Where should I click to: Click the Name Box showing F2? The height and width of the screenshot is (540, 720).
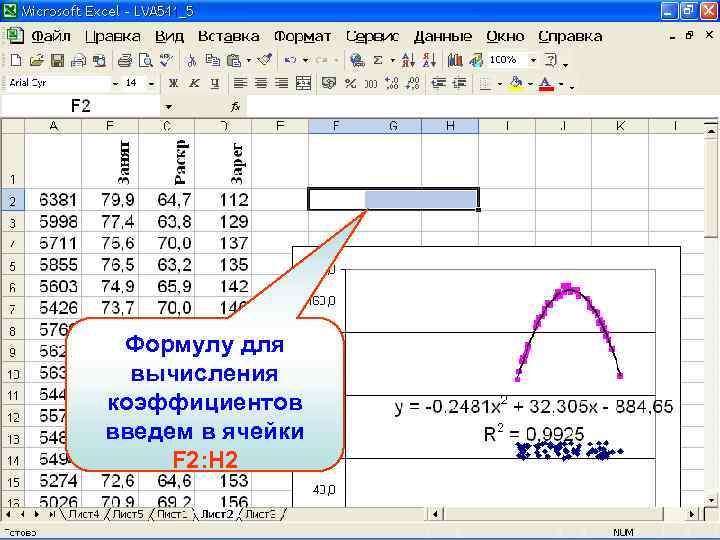81,107
